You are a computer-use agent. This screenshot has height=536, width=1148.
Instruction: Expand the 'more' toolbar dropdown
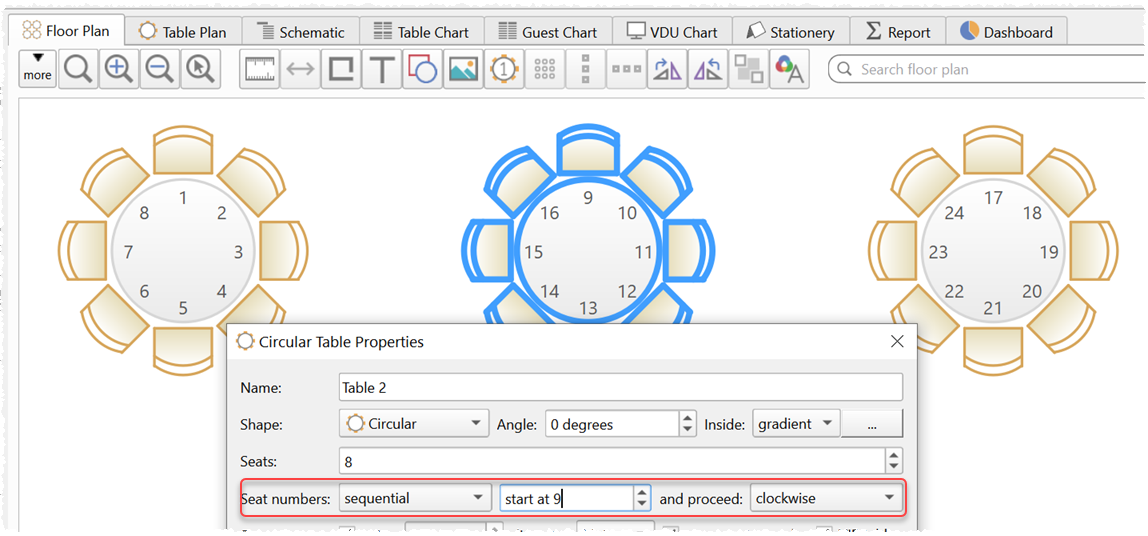[x=38, y=69]
